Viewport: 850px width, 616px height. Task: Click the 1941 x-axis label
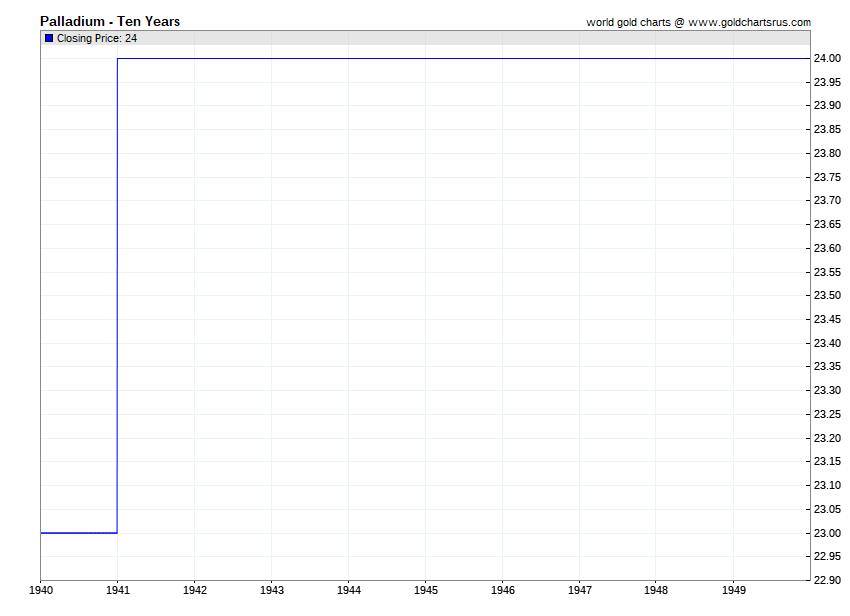(118, 590)
